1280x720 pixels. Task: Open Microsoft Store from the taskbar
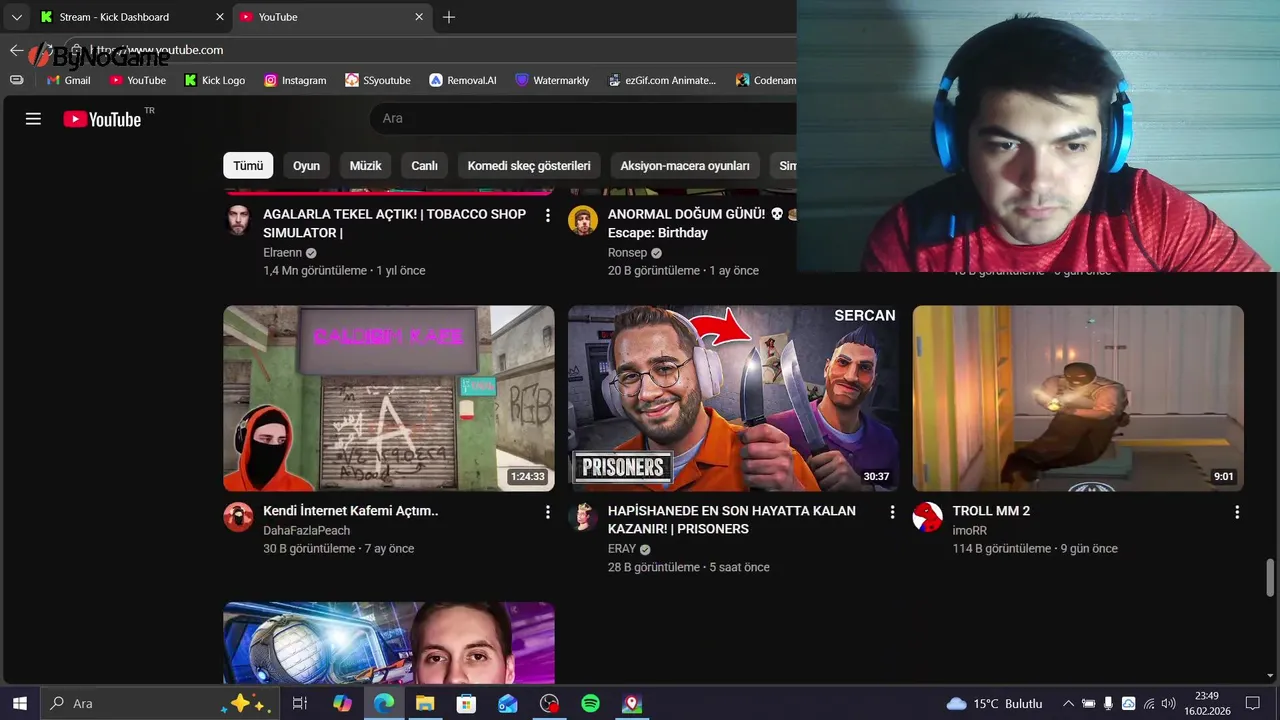[x=466, y=704]
